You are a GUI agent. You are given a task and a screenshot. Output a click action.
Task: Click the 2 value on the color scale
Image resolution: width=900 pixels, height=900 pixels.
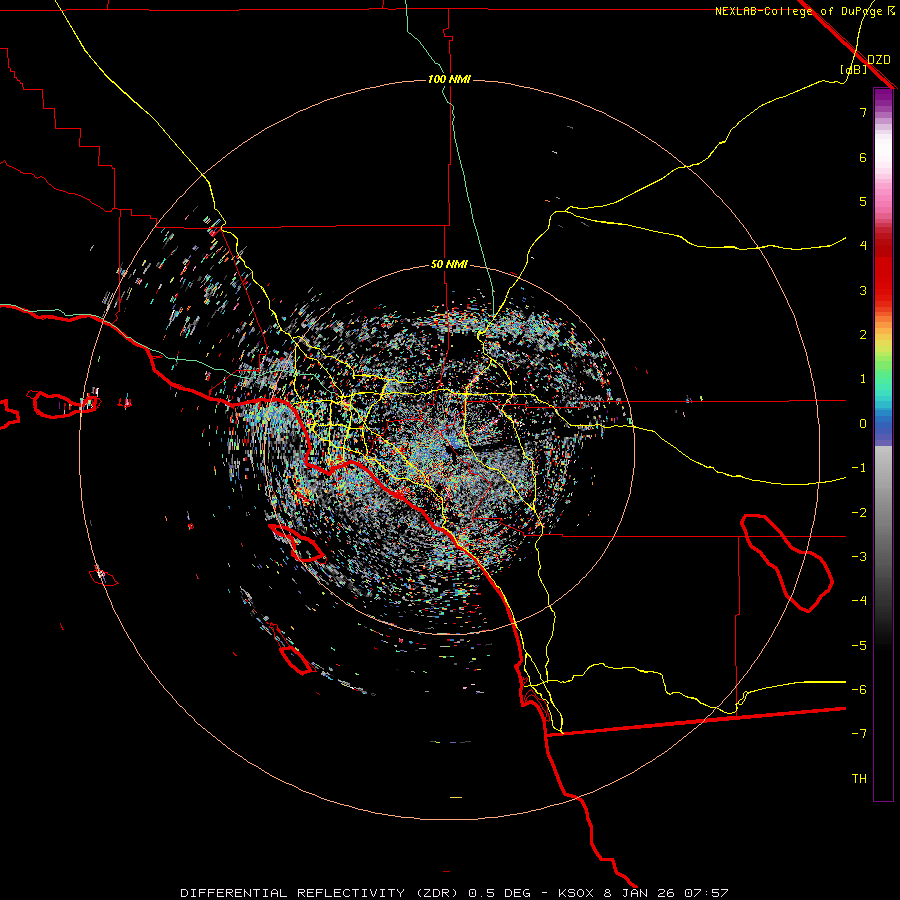coord(863,335)
